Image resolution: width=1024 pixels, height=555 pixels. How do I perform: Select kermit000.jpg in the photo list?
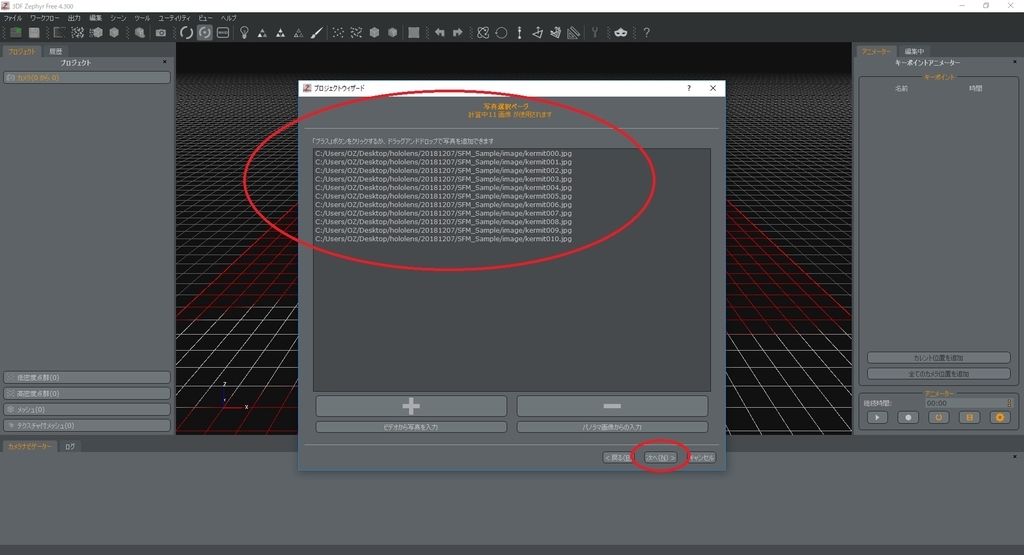coord(443,153)
